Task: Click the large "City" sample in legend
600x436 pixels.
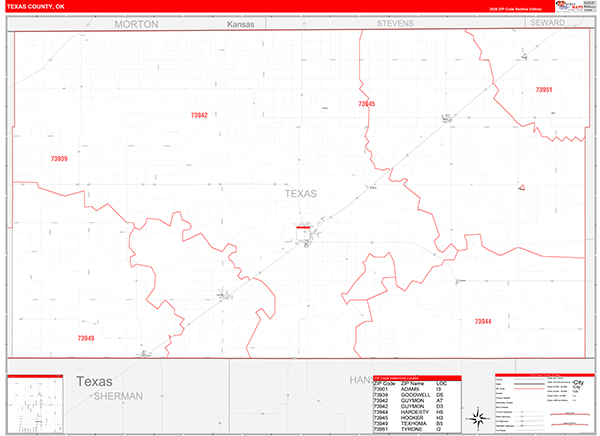Action: point(579,382)
